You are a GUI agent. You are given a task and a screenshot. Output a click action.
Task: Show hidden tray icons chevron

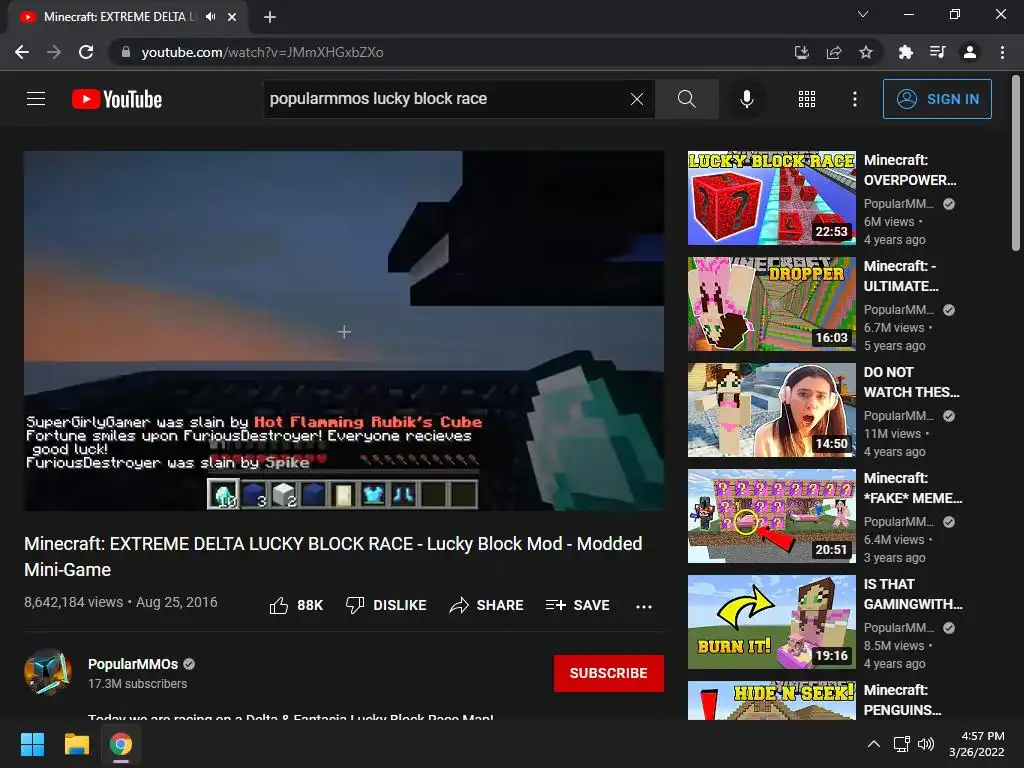coord(874,744)
